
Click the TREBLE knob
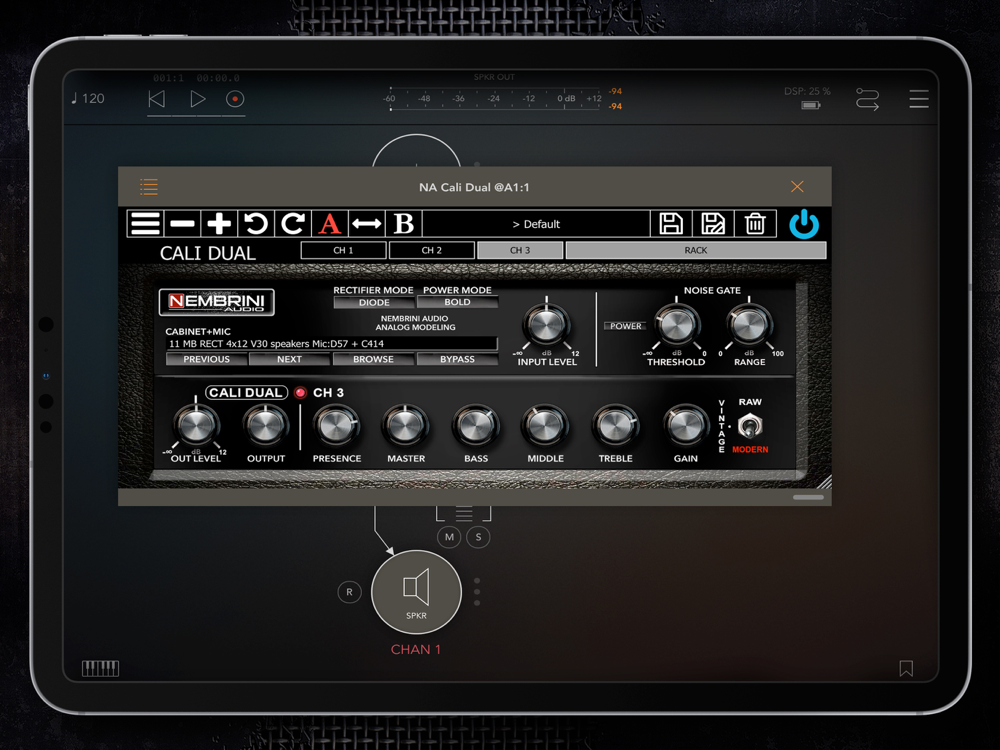click(615, 426)
